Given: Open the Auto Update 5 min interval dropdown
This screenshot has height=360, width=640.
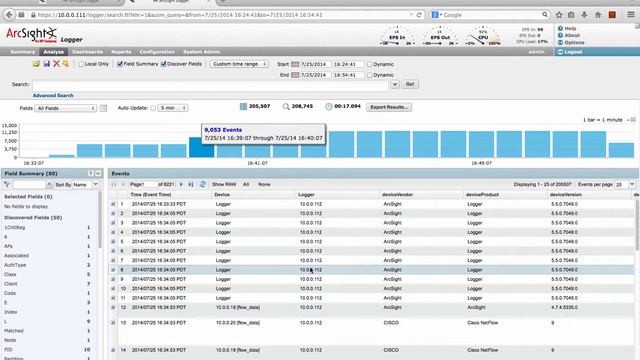Looking at the screenshot, I should click(x=173, y=108).
